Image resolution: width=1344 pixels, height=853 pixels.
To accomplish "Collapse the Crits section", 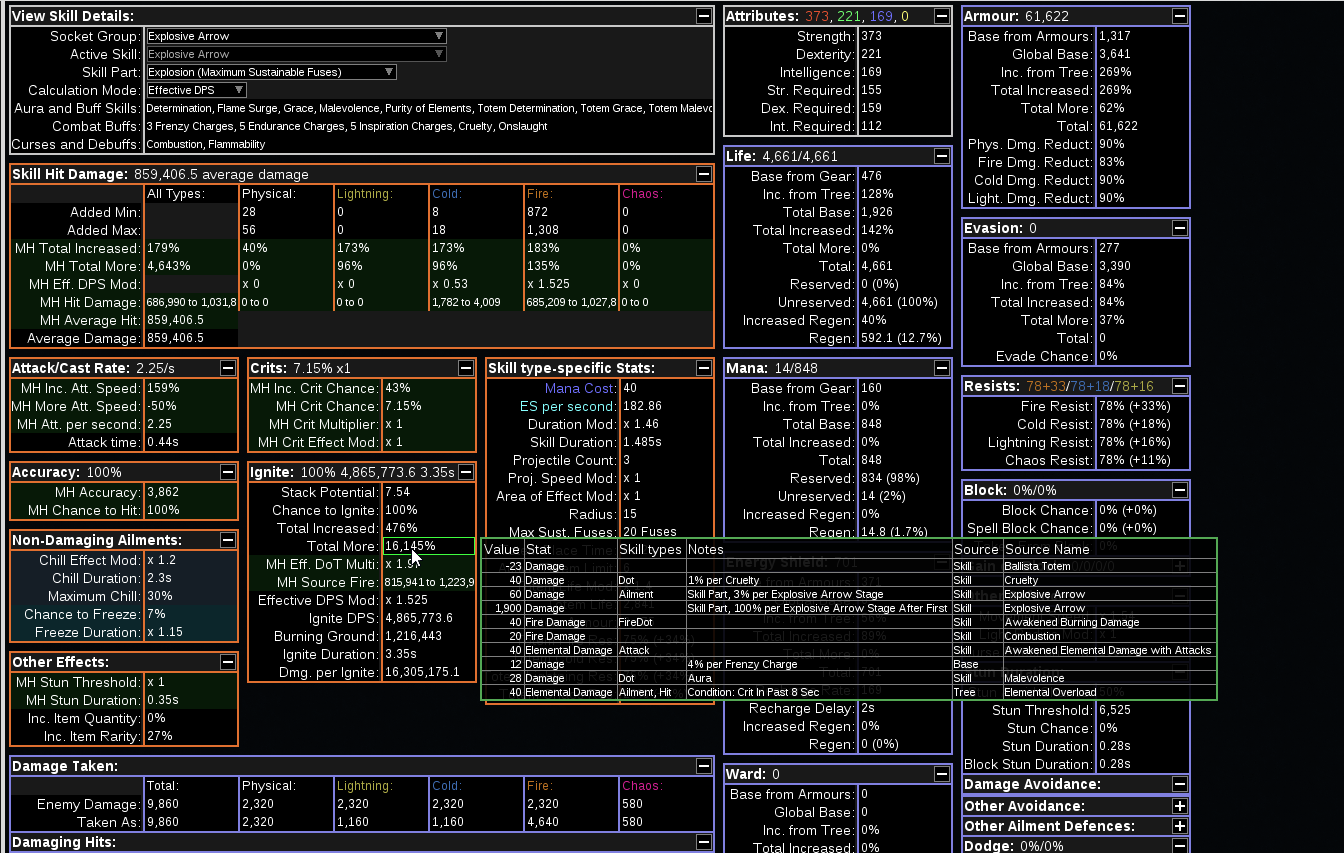I will pyautogui.click(x=466, y=368).
